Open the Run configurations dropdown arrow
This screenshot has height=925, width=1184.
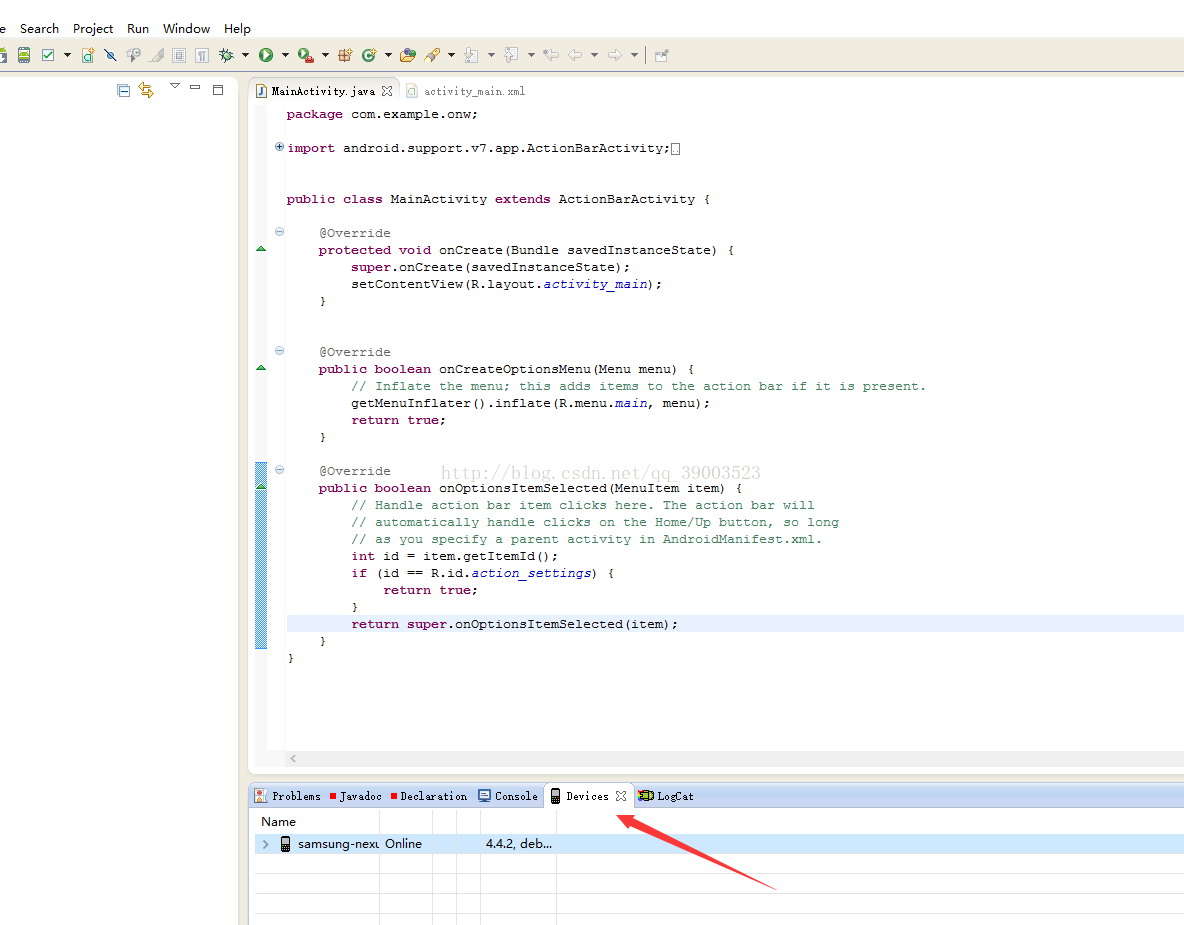point(285,55)
